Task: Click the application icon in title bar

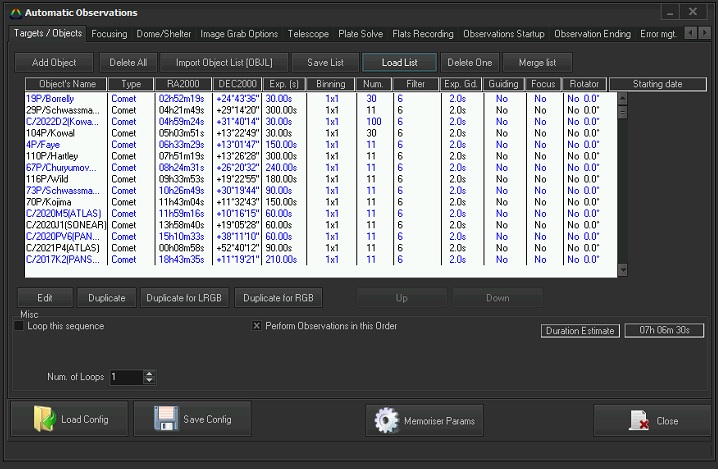Action: tap(12, 12)
